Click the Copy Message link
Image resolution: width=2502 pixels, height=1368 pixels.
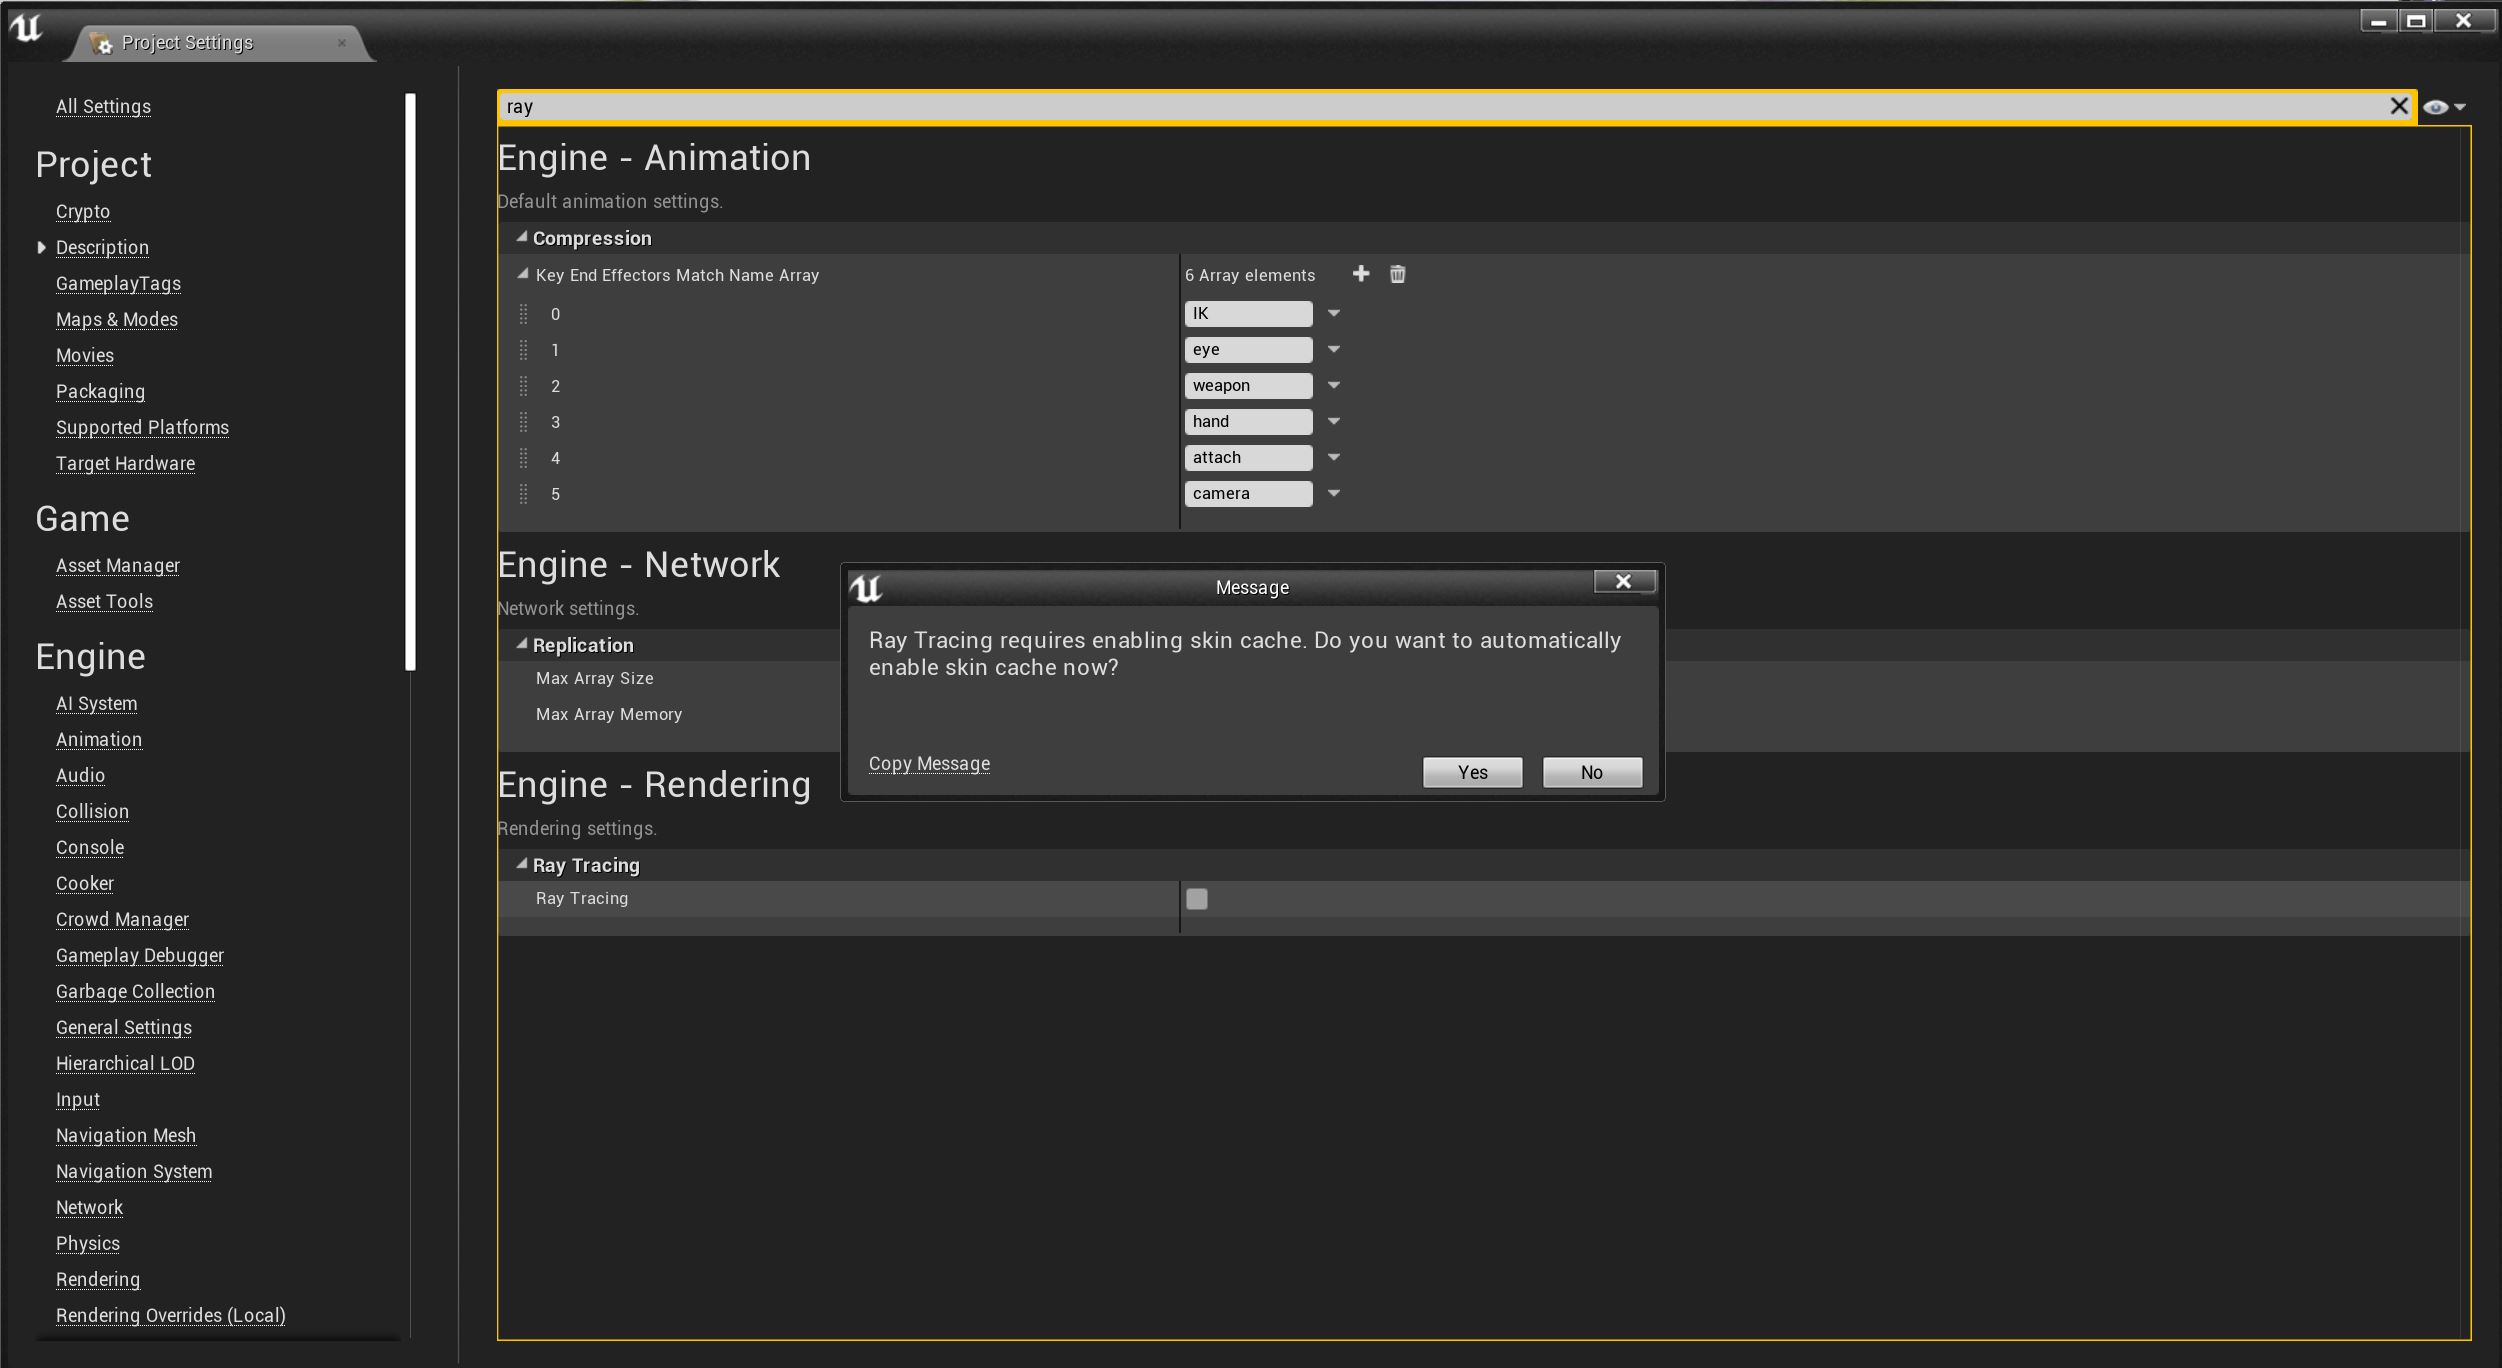(x=929, y=764)
